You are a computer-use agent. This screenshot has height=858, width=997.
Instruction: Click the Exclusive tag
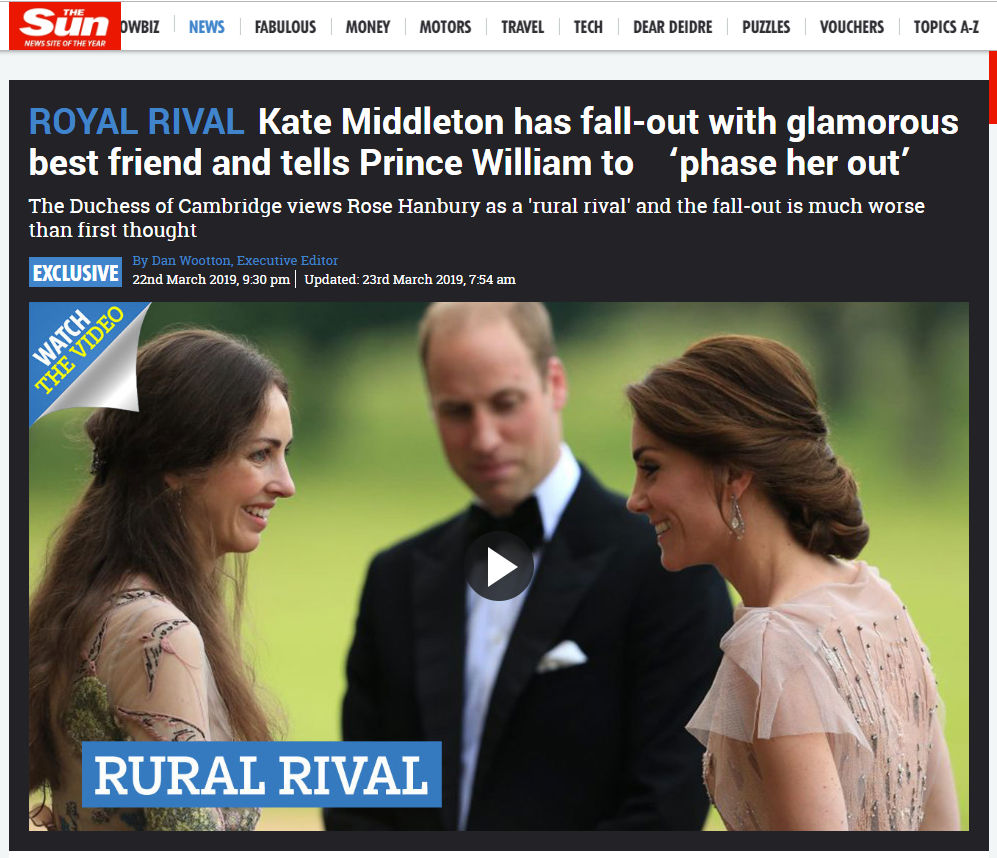pos(76,272)
